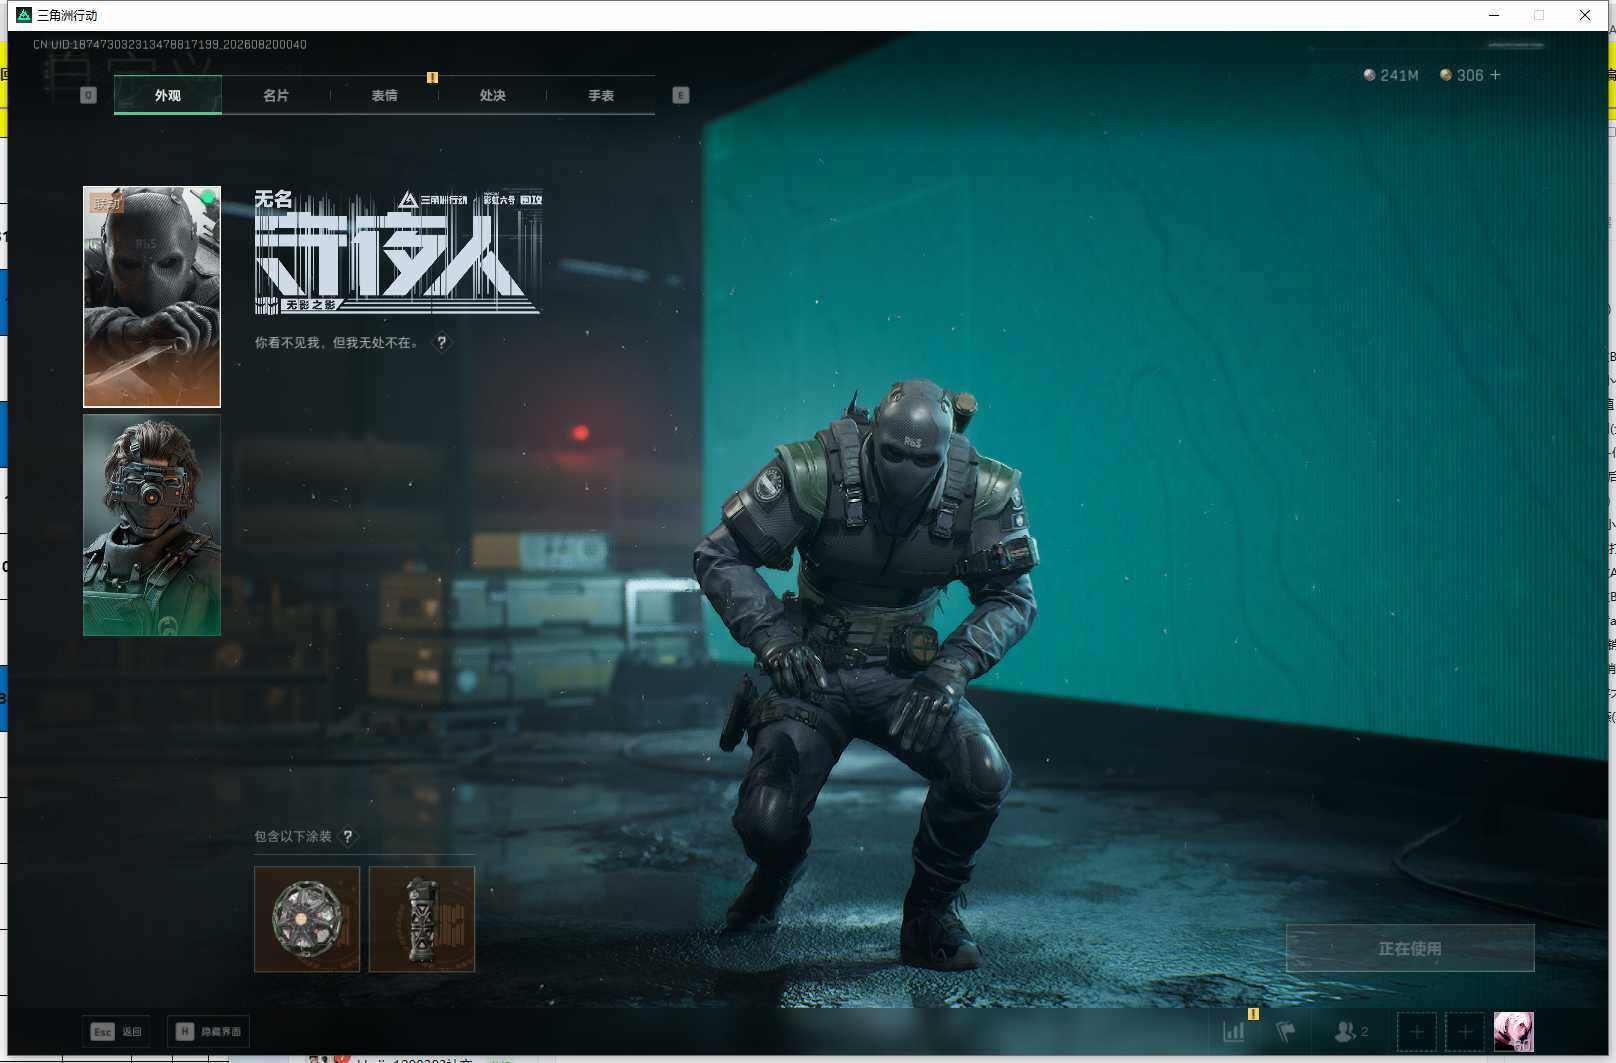Click the 三角洲行动 window title icon
1616x1063 pixels.
[24, 15]
